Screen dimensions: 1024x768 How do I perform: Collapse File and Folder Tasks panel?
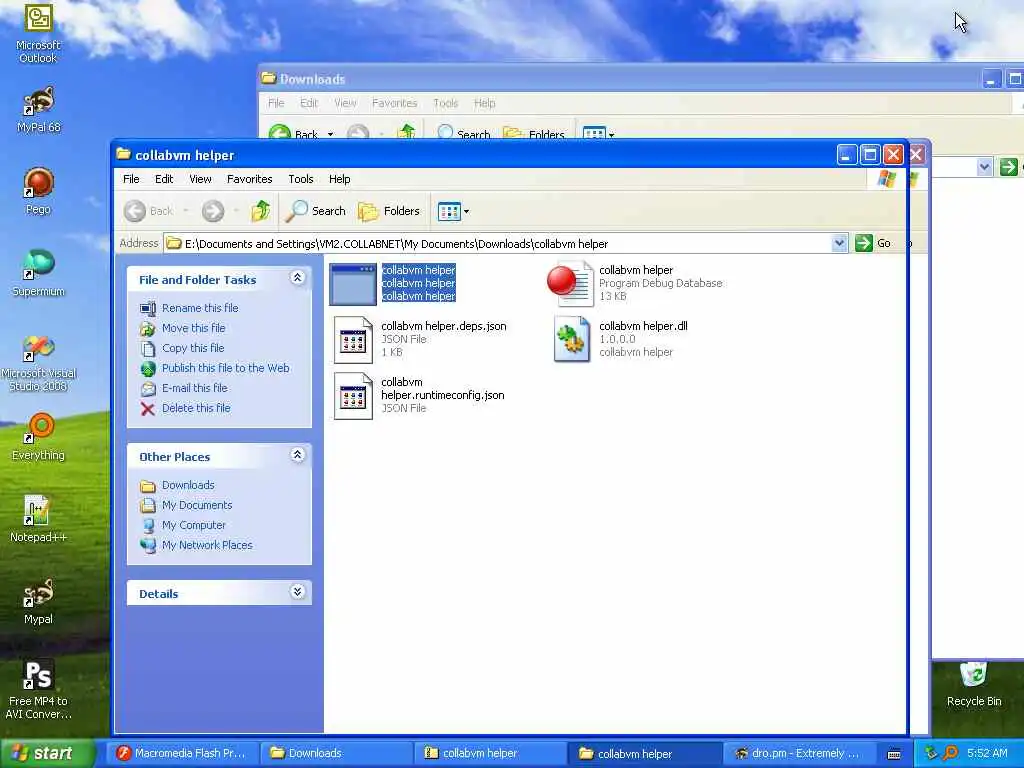pos(297,278)
